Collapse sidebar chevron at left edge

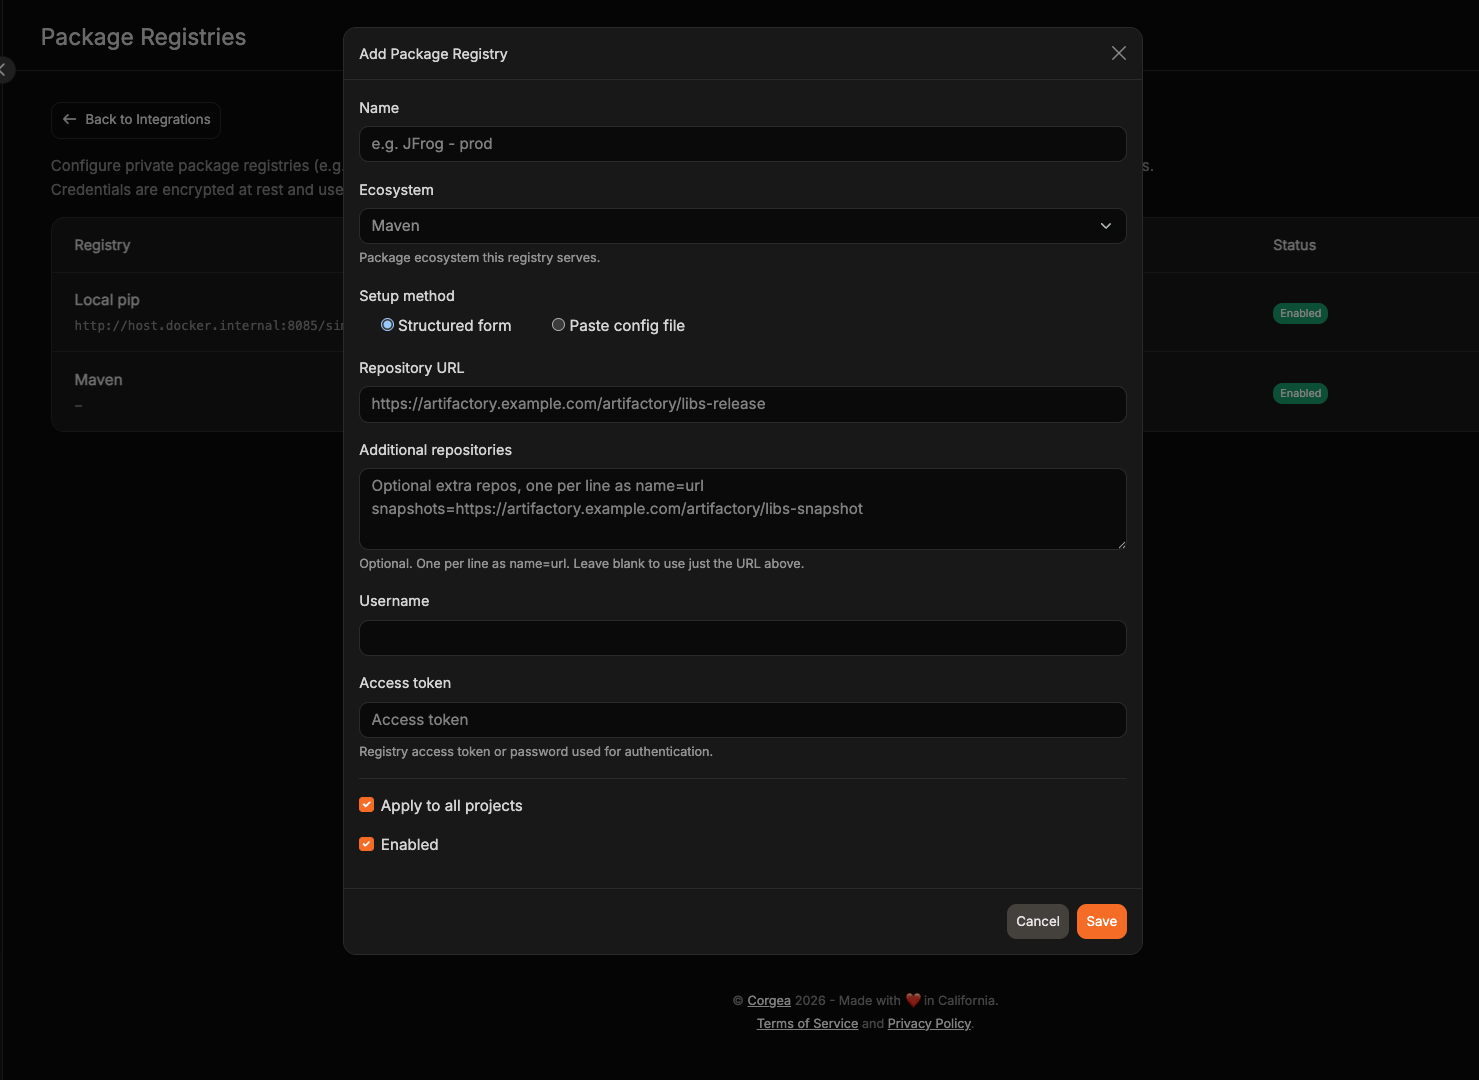click(x=4, y=69)
